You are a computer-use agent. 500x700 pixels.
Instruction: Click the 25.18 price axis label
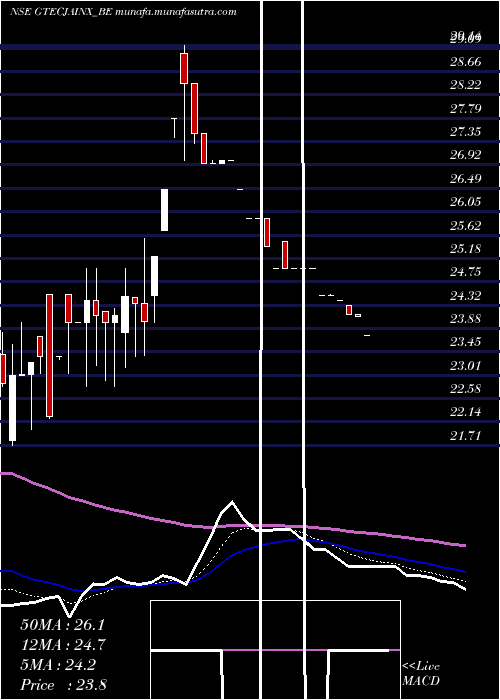coord(466,249)
